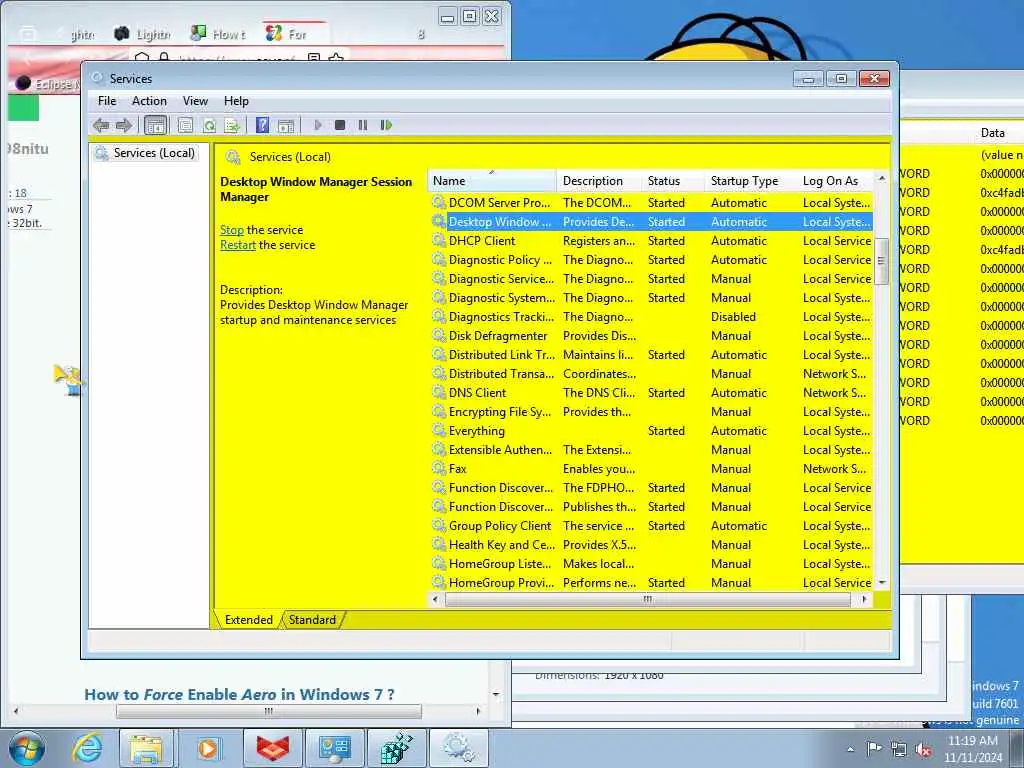Toggle the Show/Hide Action Pane toolbar icon
The width and height of the screenshot is (1024, 768).
coord(286,125)
